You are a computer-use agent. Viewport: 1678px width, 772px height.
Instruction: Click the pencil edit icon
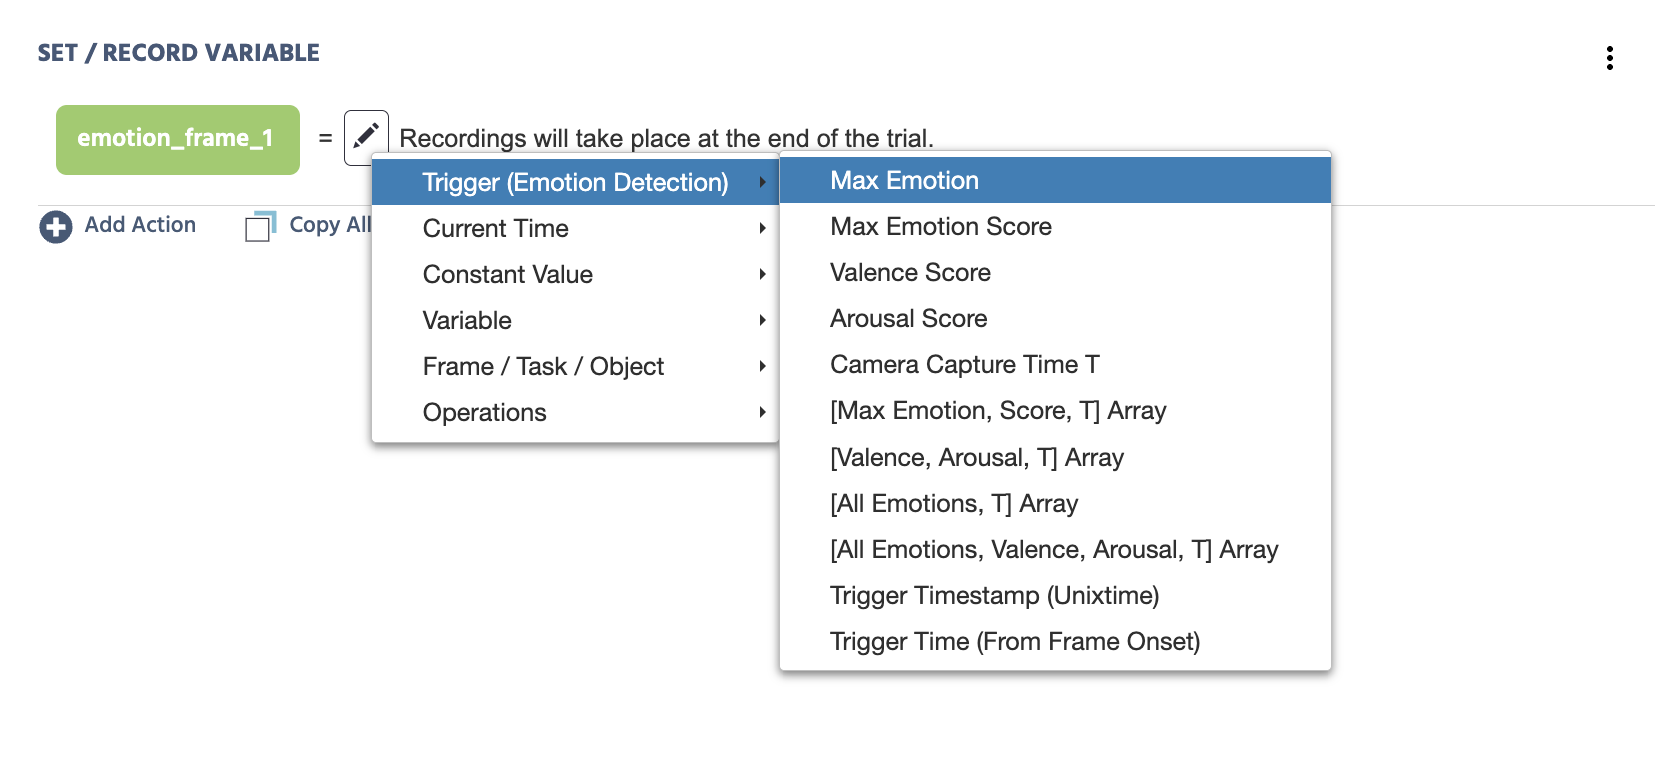tap(366, 136)
